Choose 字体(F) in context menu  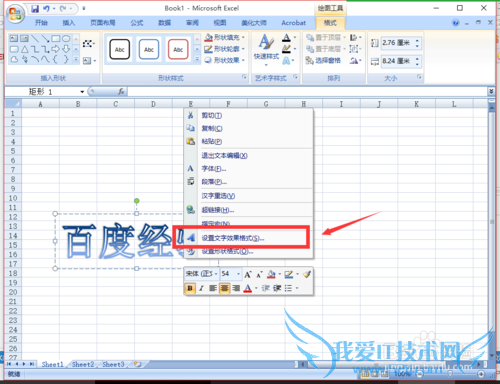point(248,169)
